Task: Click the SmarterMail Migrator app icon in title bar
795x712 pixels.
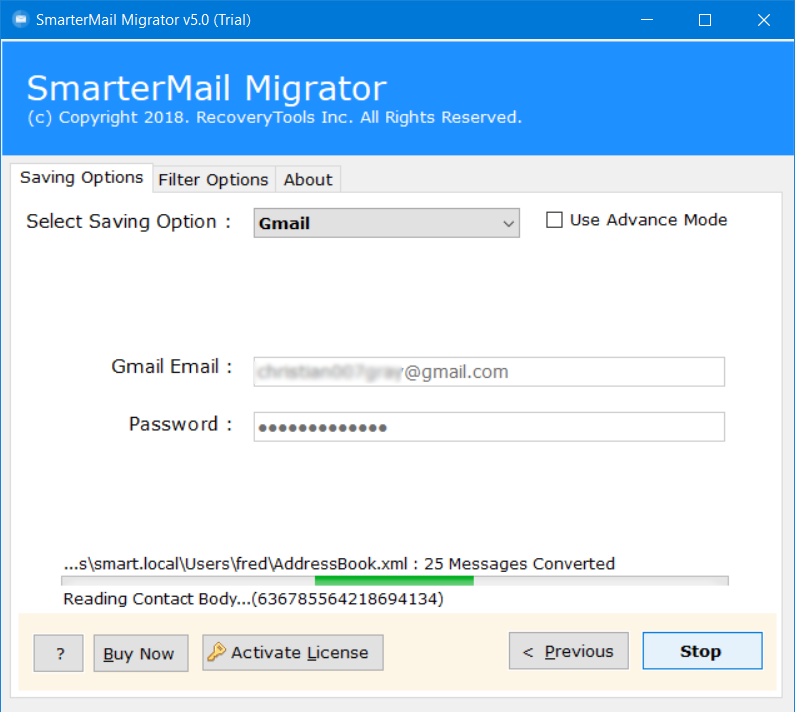Action: pyautogui.click(x=20, y=19)
